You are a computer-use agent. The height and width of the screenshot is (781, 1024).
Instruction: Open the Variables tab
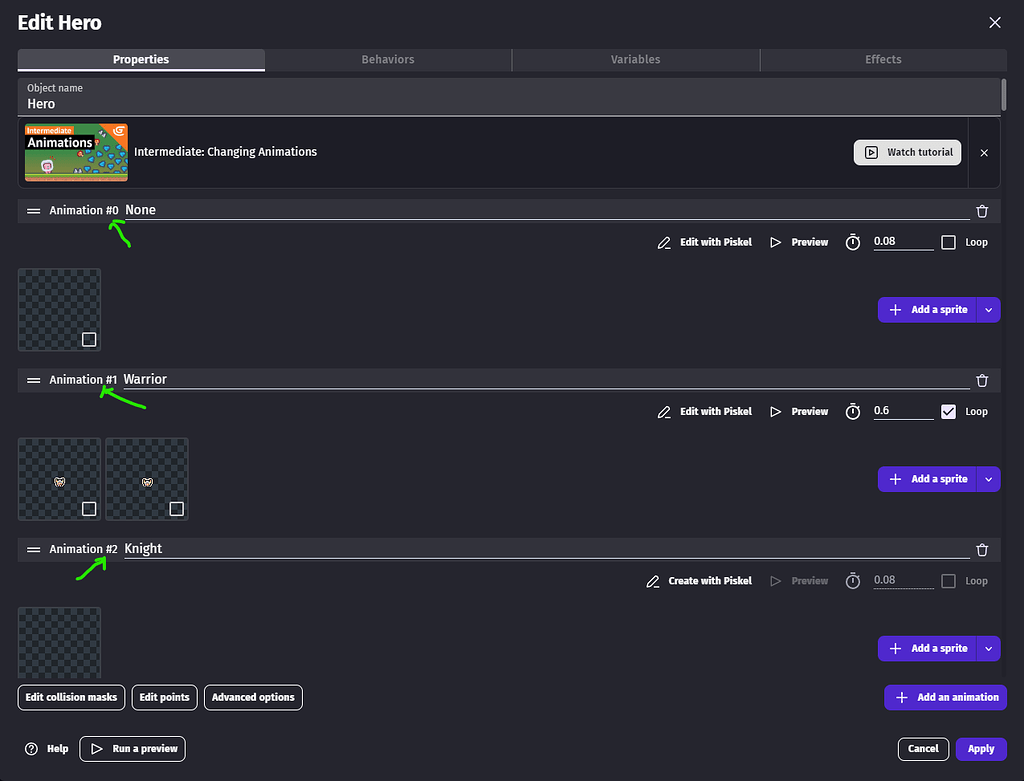pos(635,59)
